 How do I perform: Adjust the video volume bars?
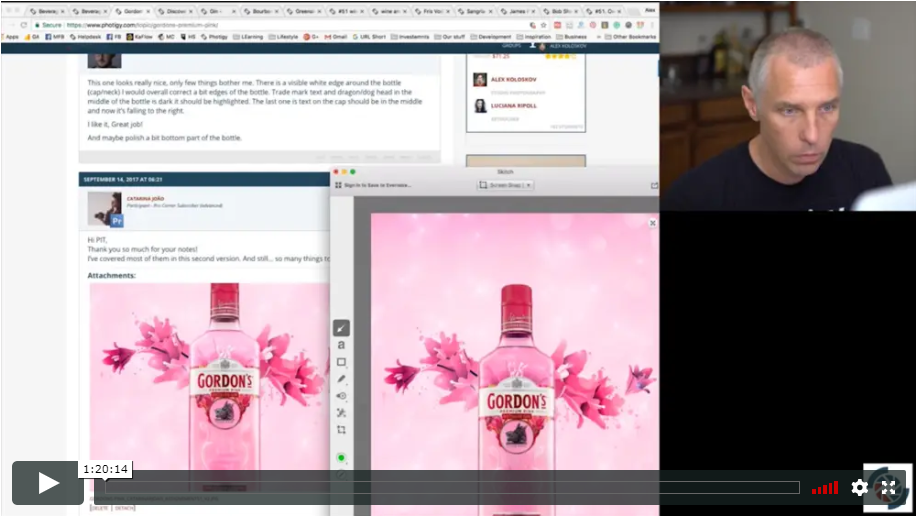click(825, 487)
